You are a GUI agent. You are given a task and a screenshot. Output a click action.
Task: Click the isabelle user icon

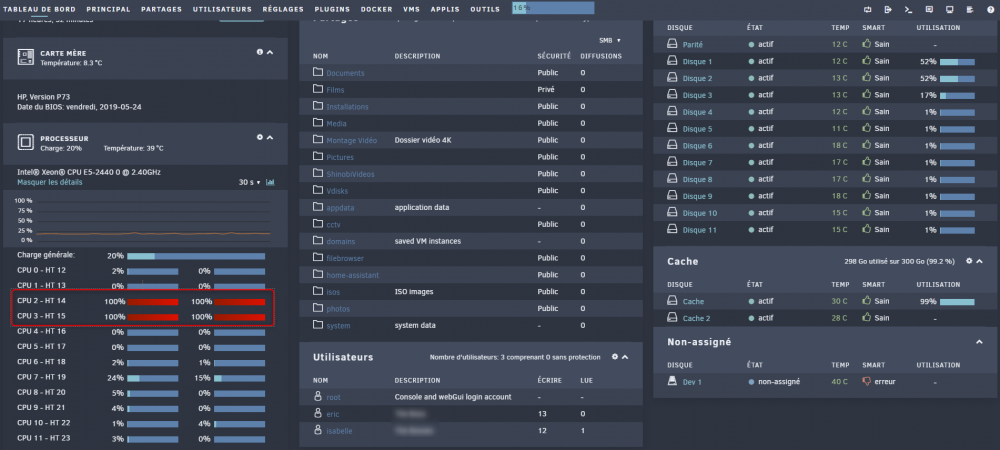(318, 430)
